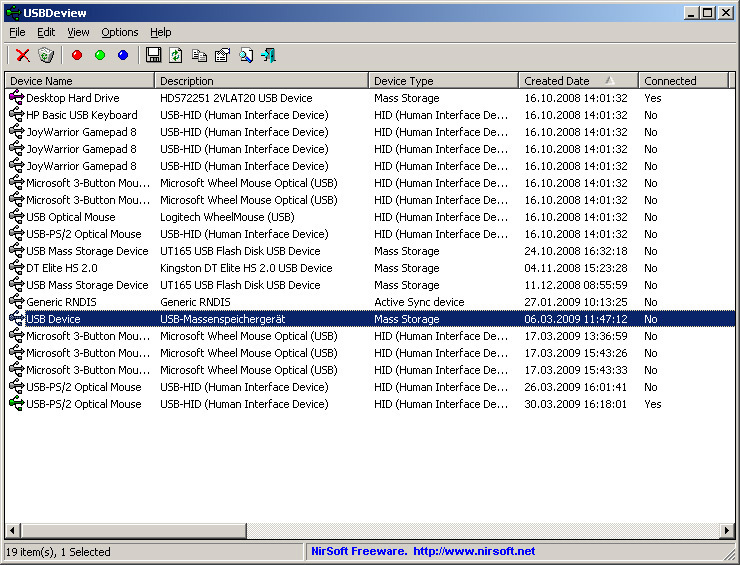Click the floppy disk save icon

[x=153, y=55]
